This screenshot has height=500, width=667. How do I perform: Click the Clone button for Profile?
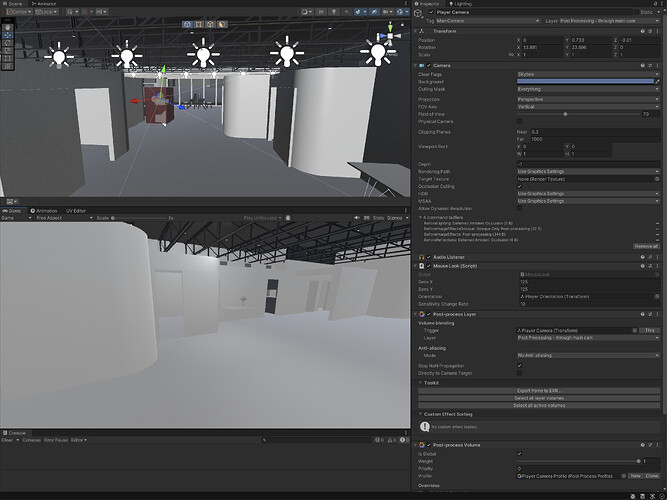[x=652, y=476]
